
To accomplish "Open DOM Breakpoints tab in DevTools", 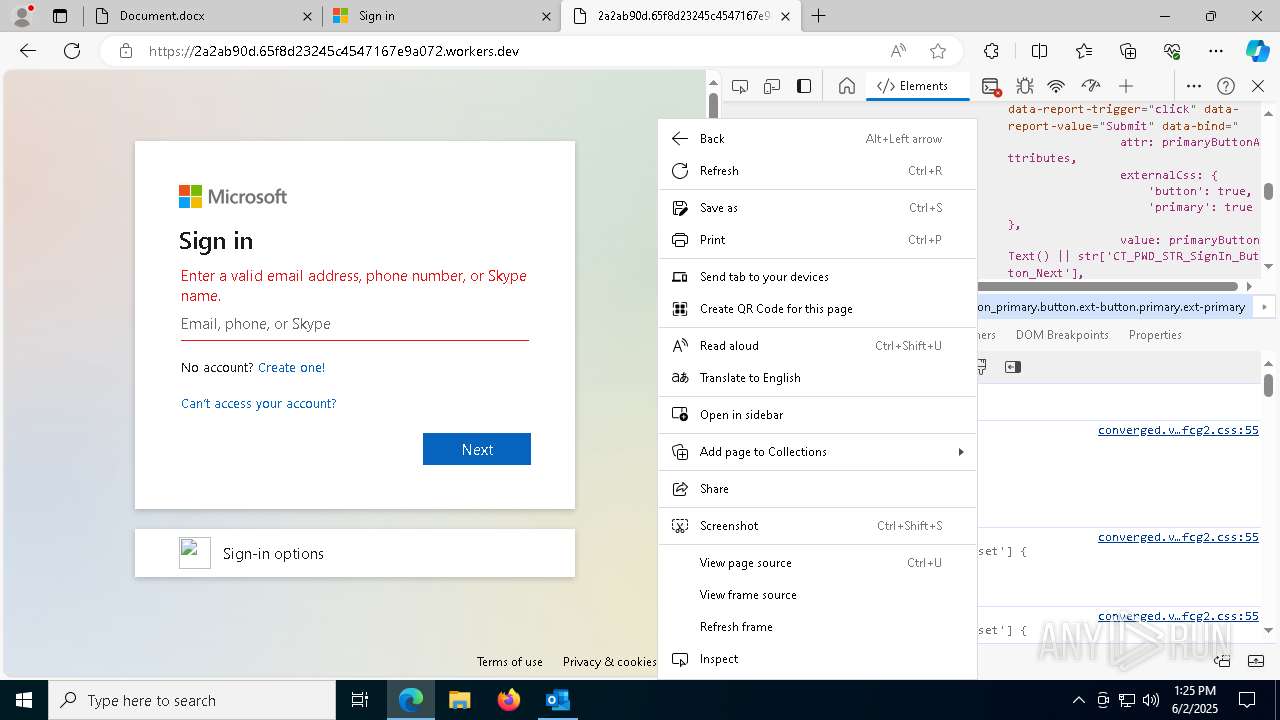I will pyautogui.click(x=1062, y=335).
